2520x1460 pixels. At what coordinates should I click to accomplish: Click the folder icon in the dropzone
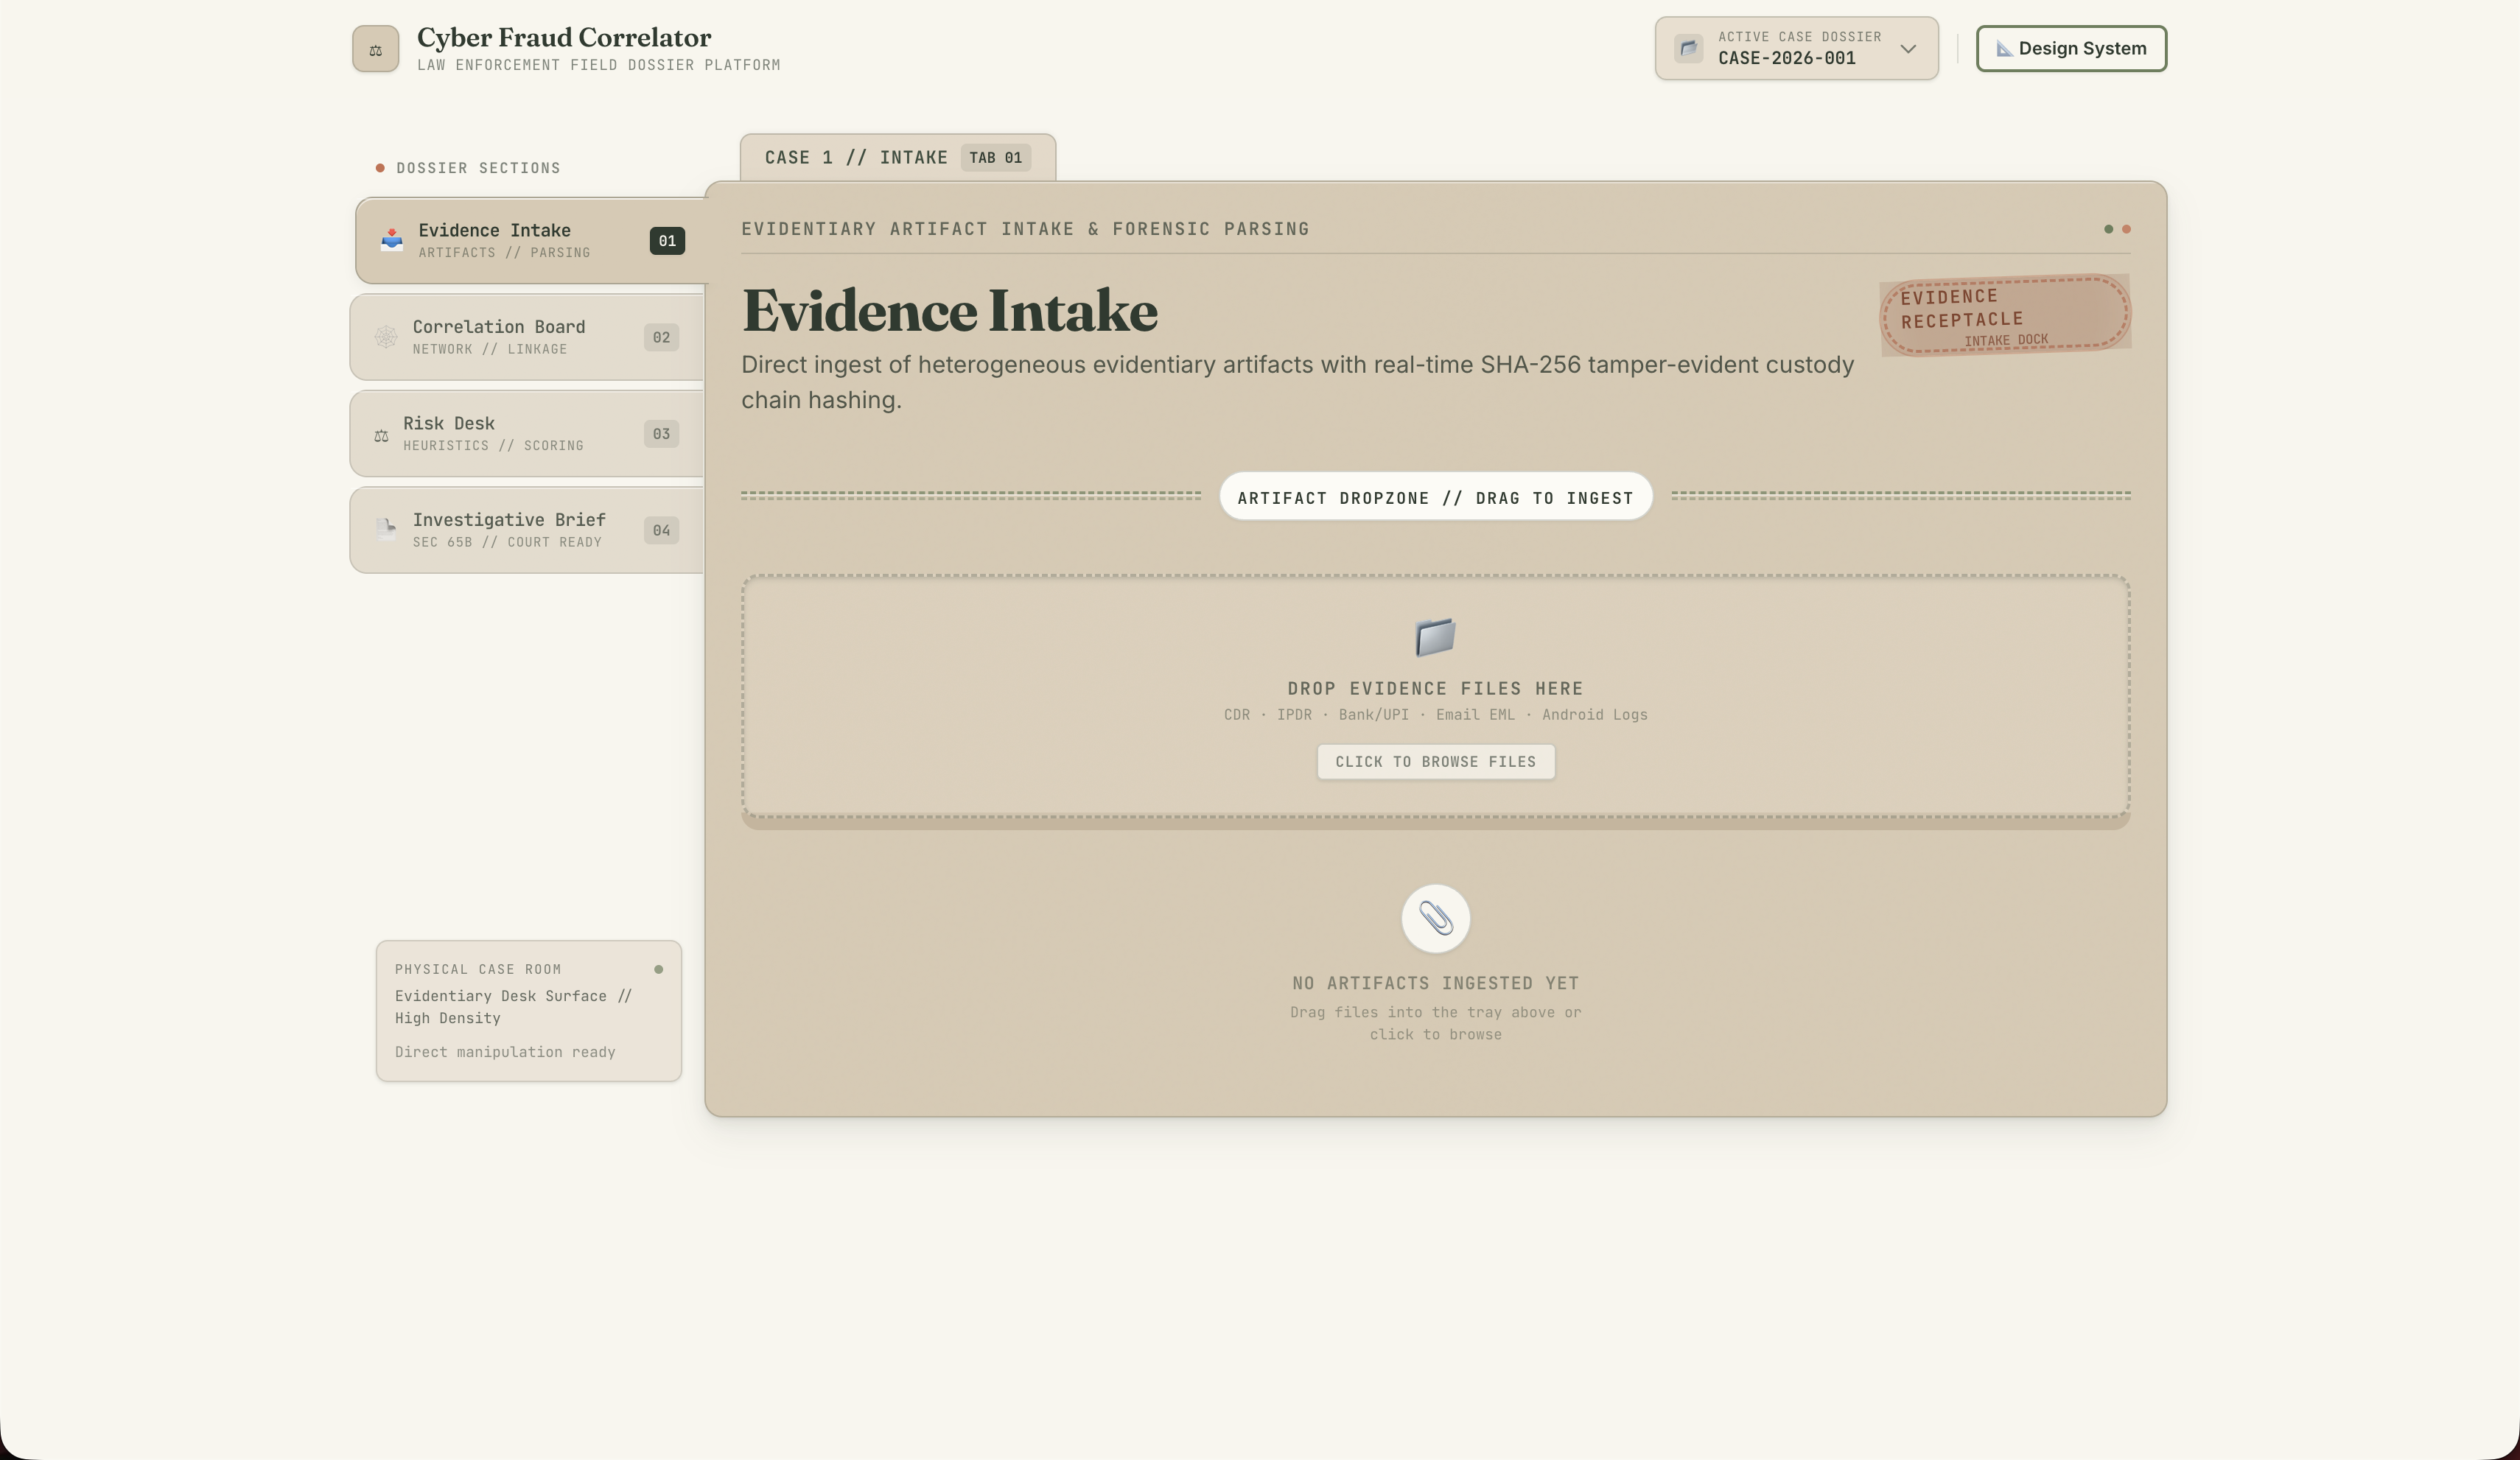(1435, 637)
